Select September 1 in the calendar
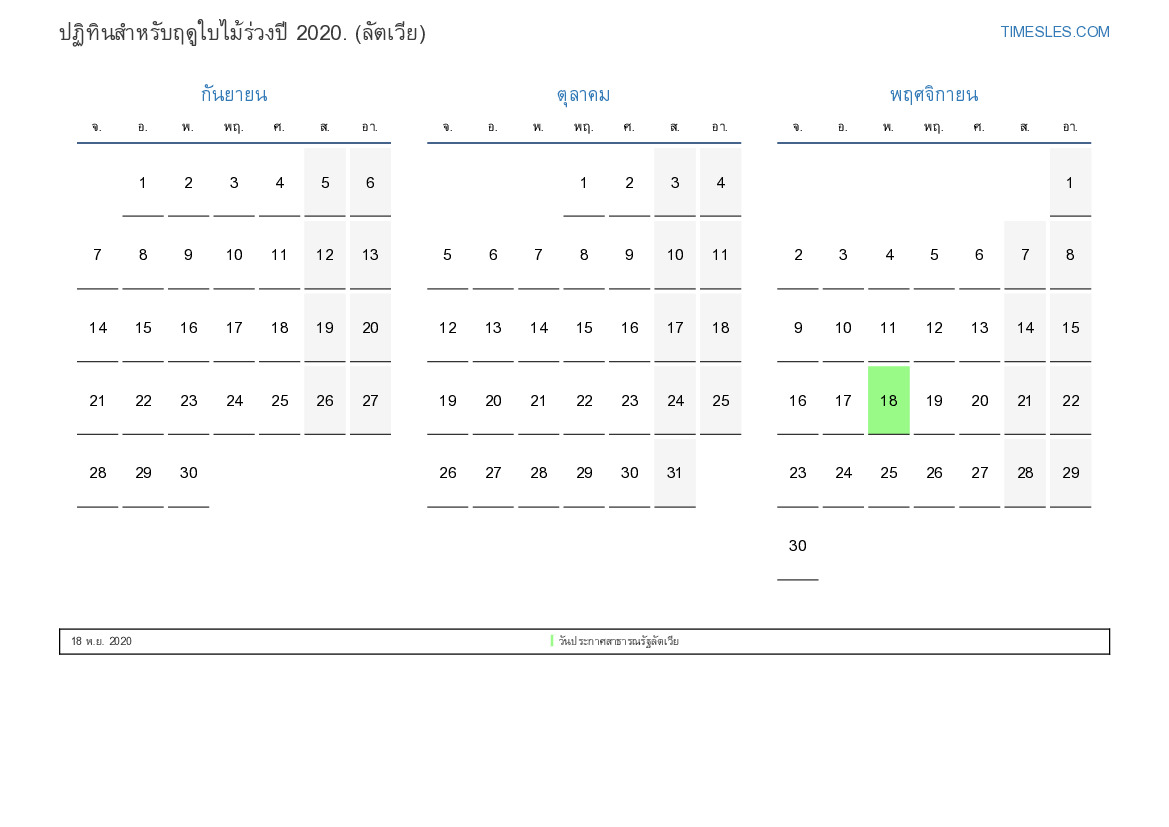This screenshot has width=1169, height=827. (x=143, y=182)
